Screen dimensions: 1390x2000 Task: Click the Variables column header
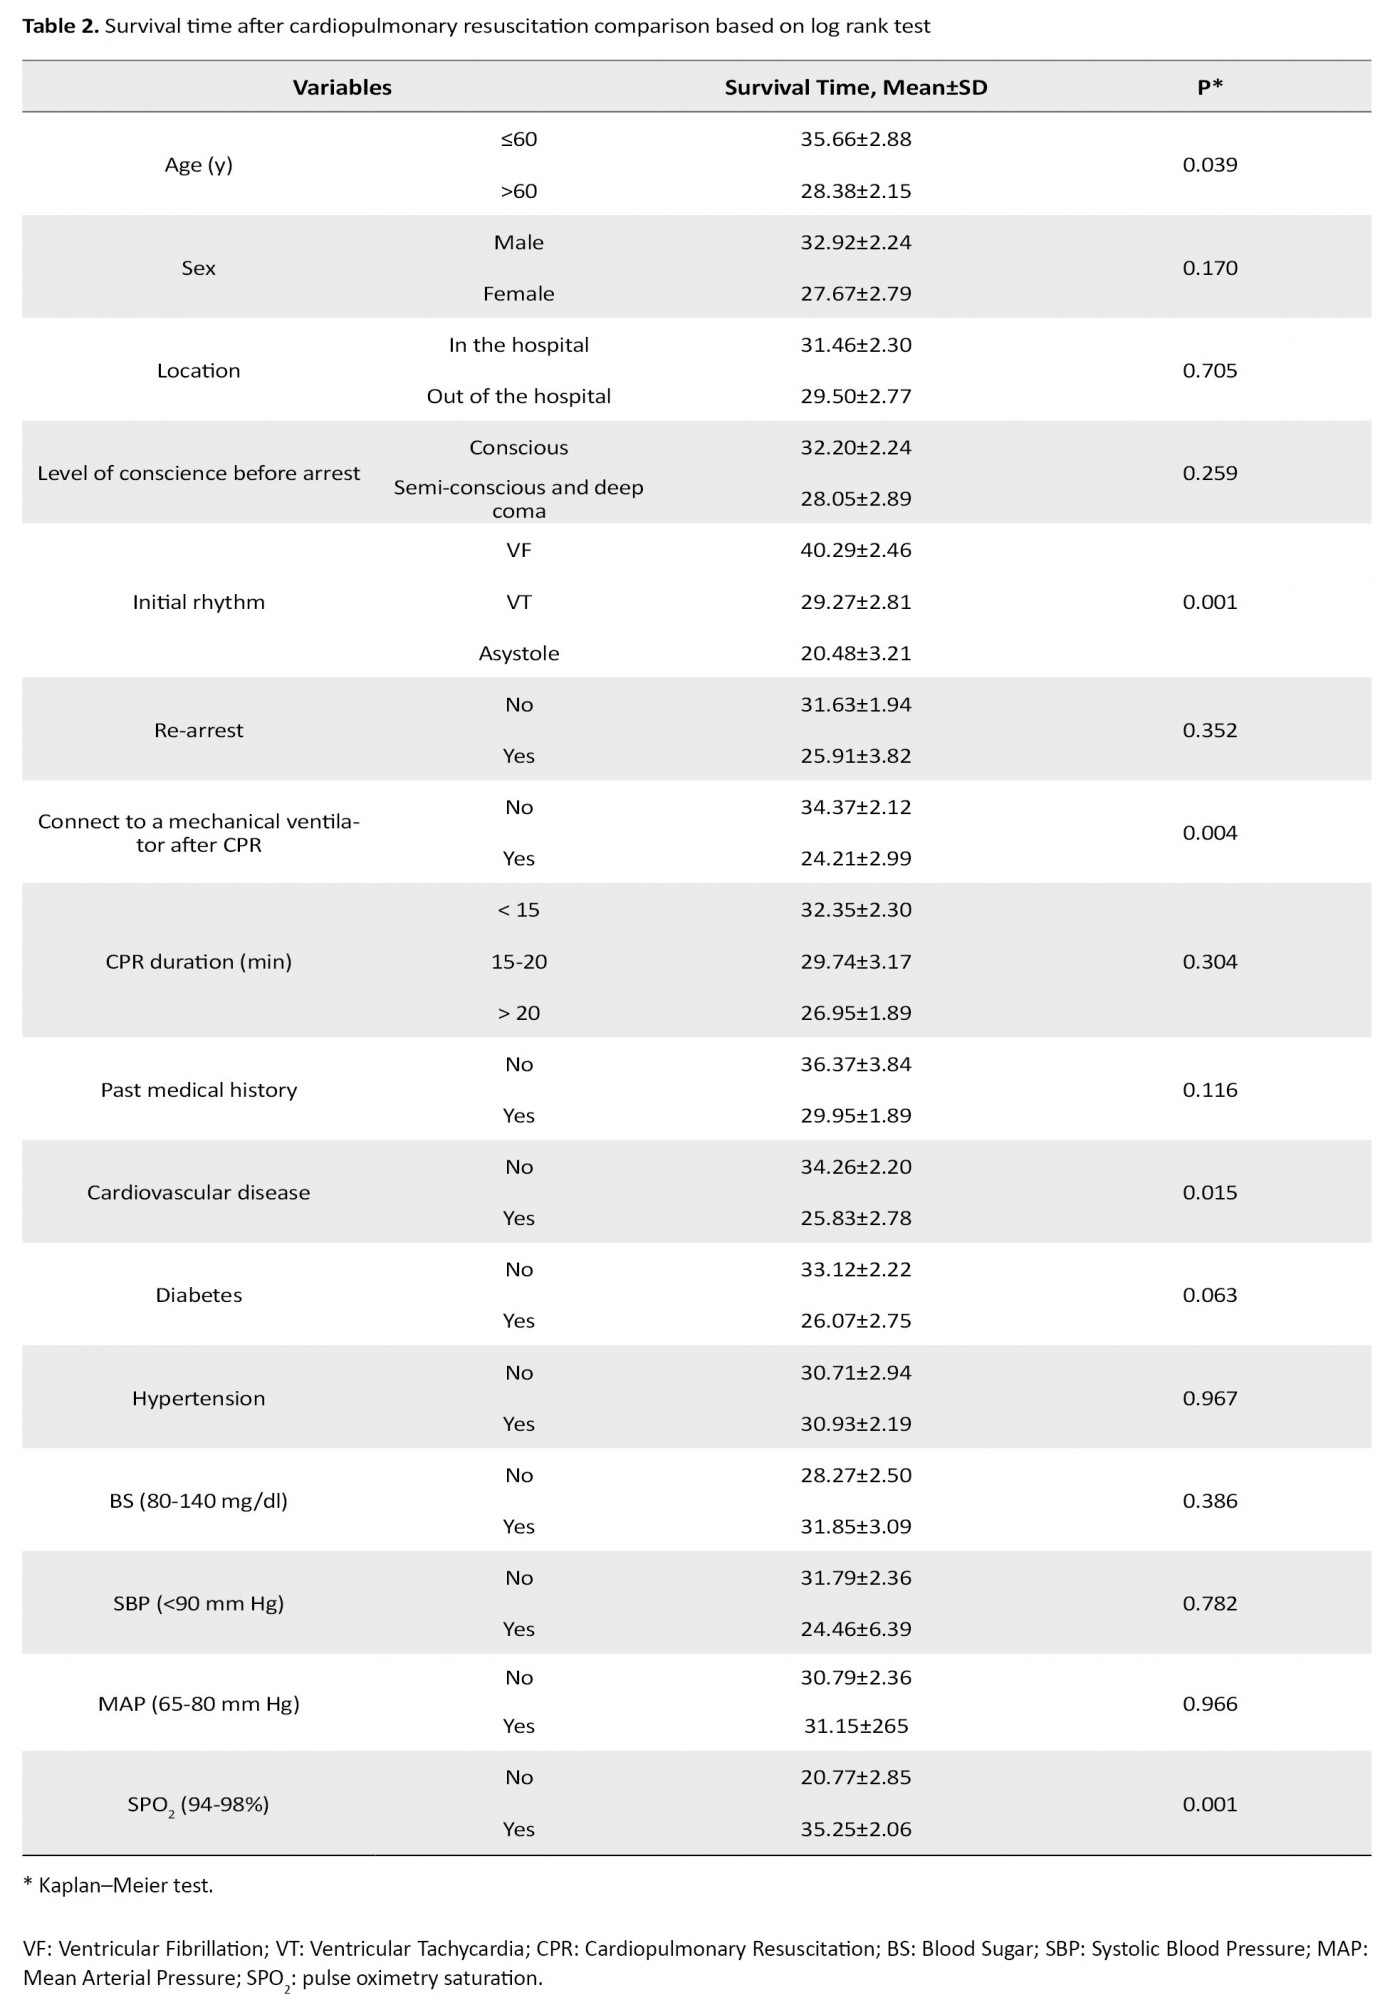[x=342, y=88]
